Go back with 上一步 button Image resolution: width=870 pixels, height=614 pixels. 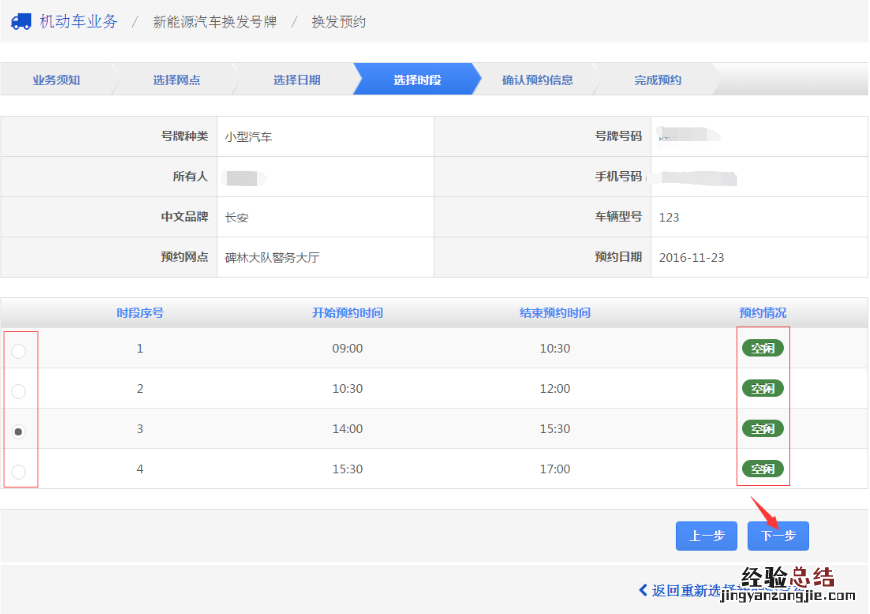706,536
